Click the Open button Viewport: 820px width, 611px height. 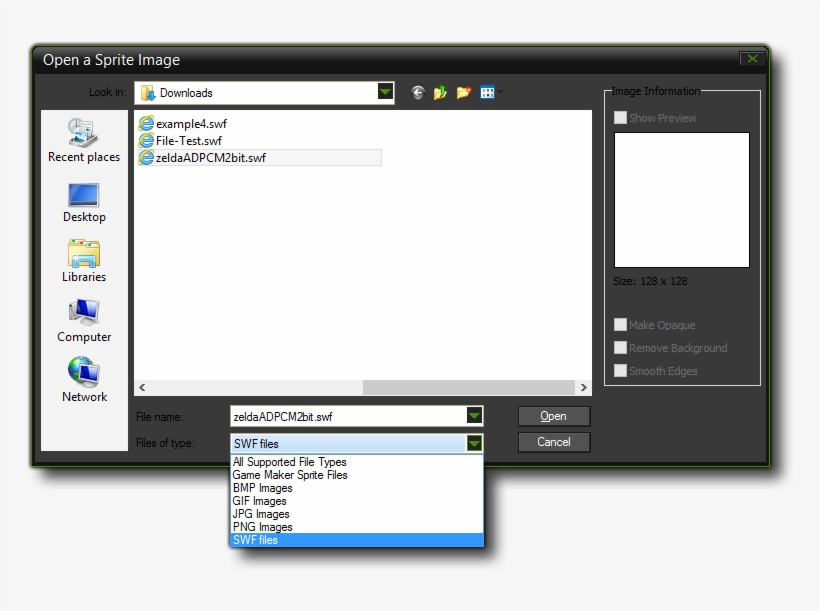(554, 416)
